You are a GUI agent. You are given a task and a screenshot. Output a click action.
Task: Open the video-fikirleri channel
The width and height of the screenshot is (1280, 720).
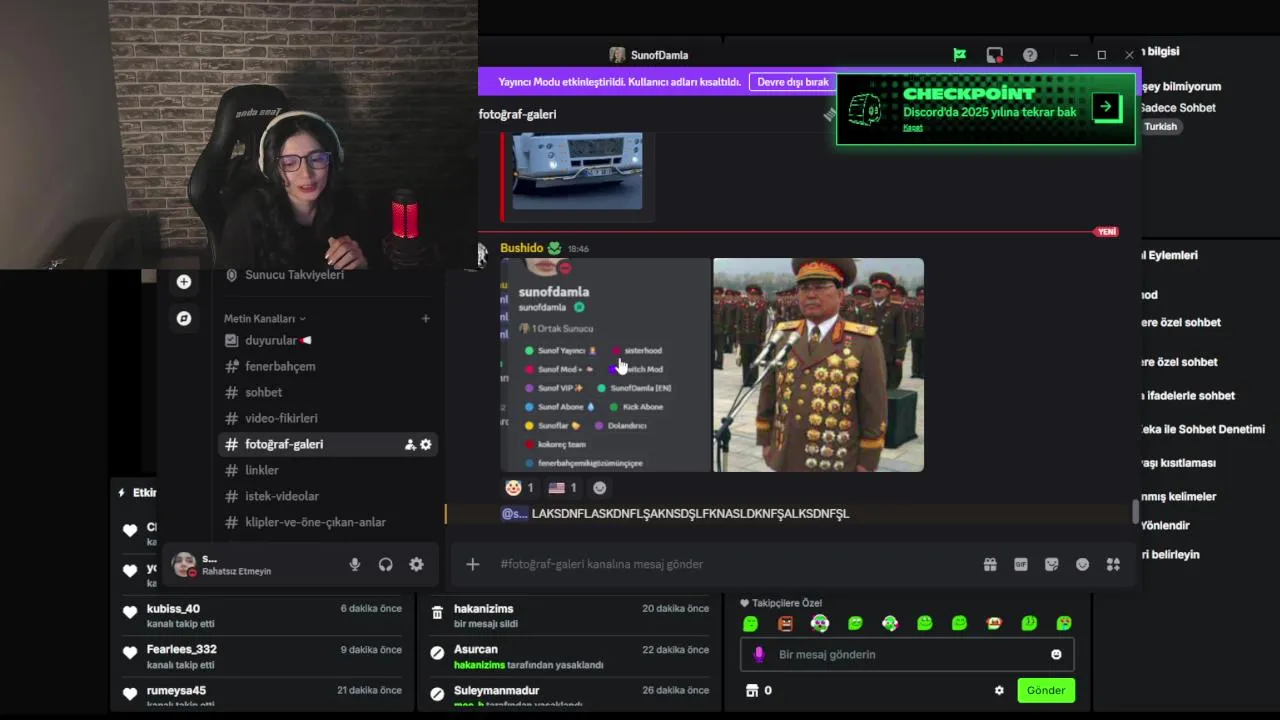[328, 418]
